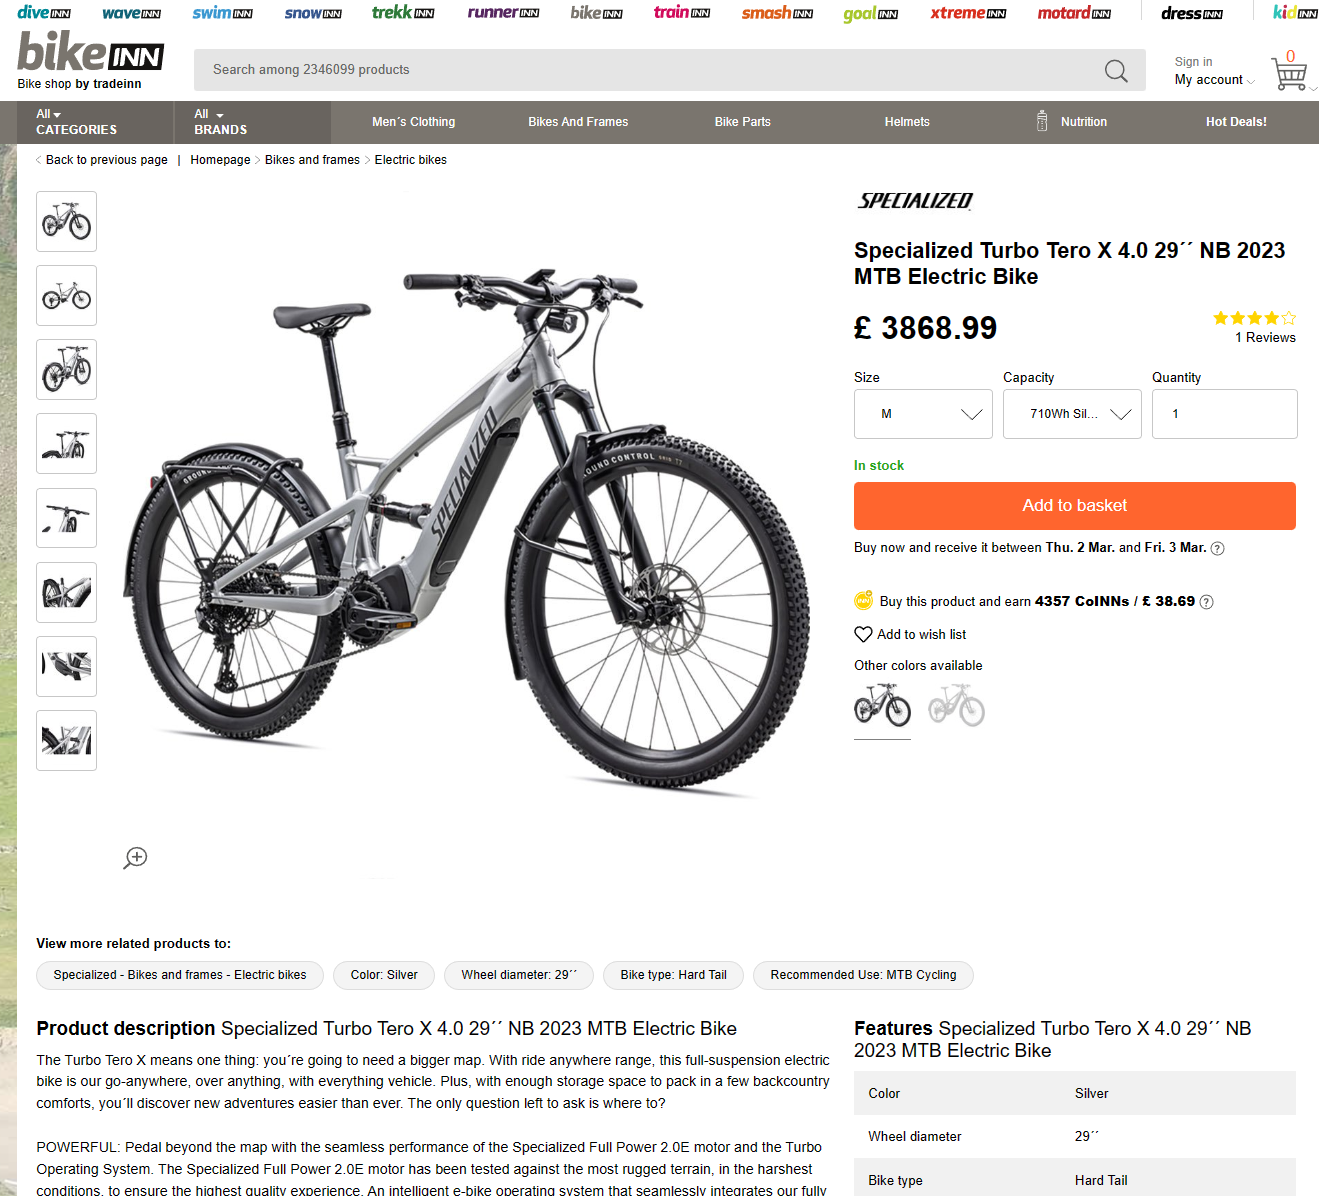Click help icon beside CoINNs earnings
The width and height of the screenshot is (1319, 1196).
[1206, 602]
